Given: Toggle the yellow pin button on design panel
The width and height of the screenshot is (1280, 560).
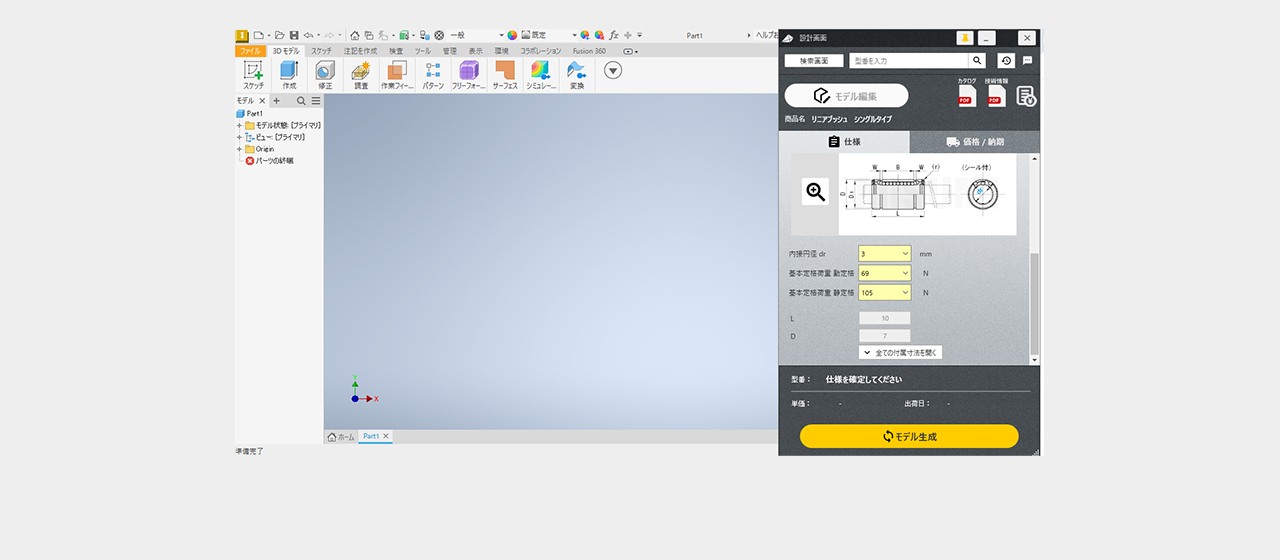Looking at the screenshot, I should point(964,38).
